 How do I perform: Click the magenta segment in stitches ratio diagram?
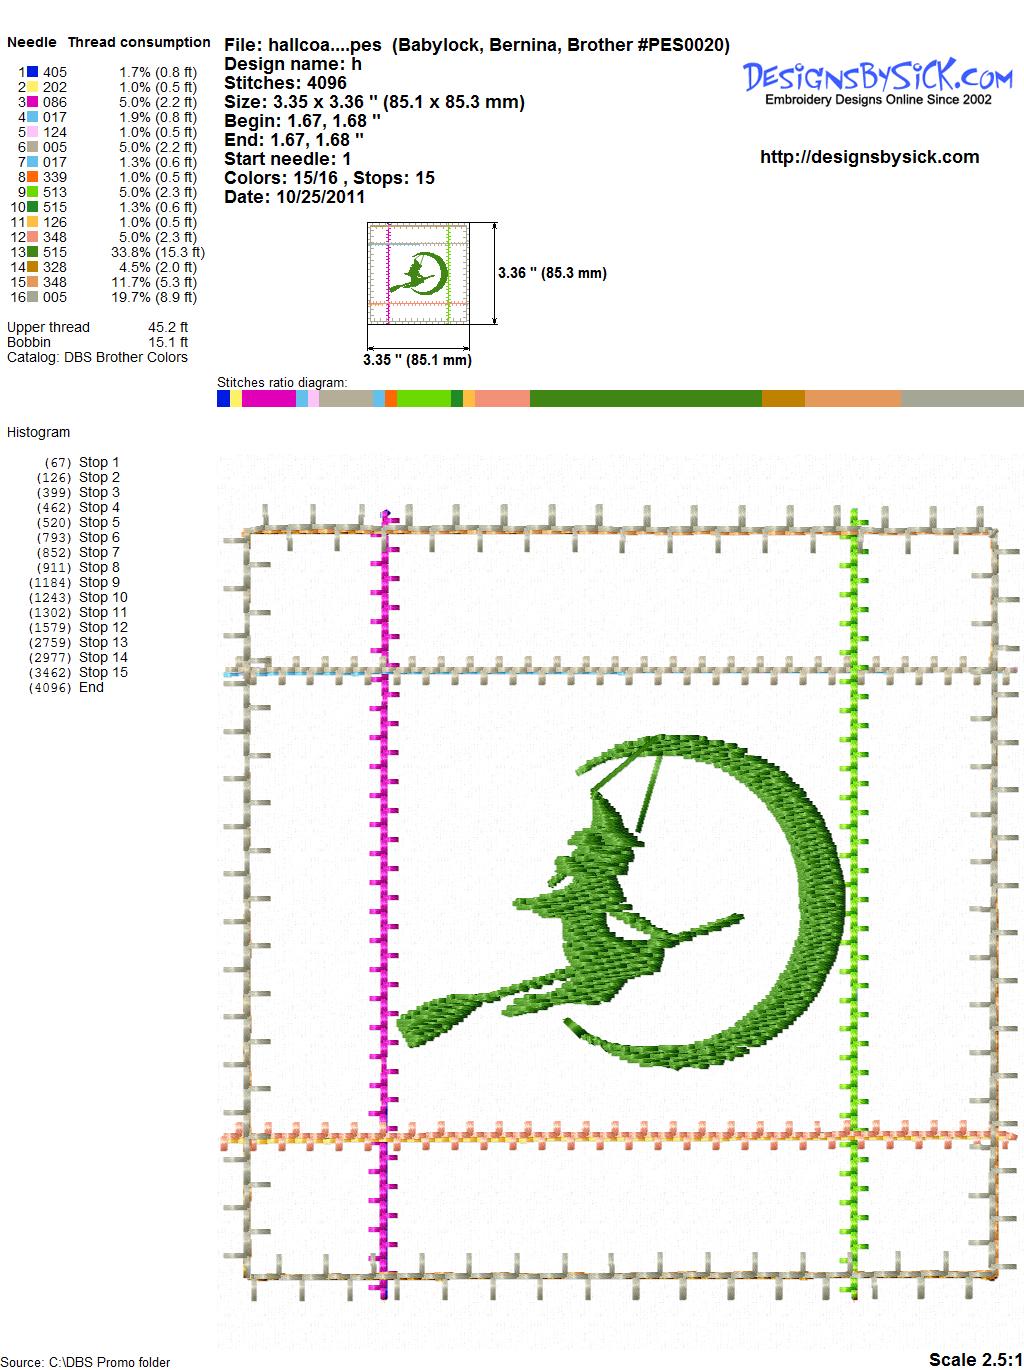(268, 399)
